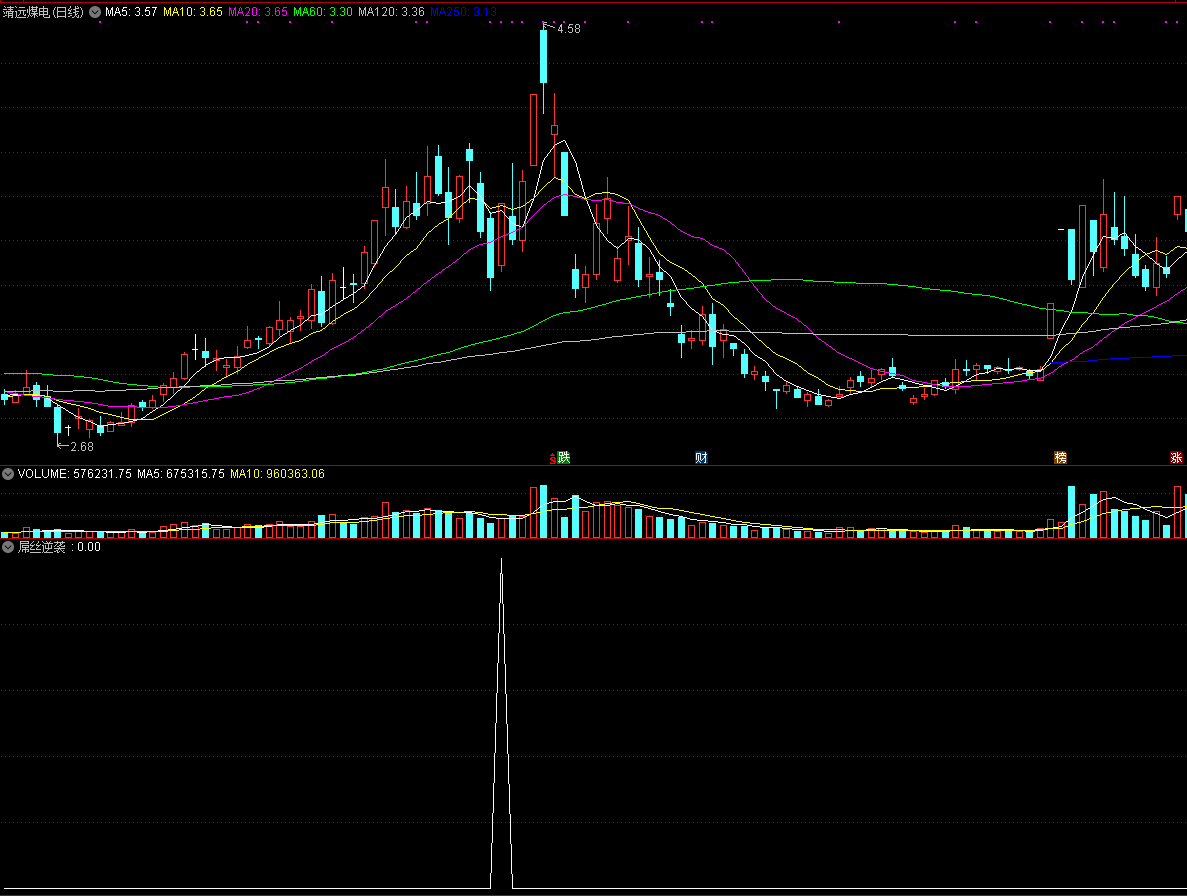Image resolution: width=1187 pixels, height=896 pixels.
Task: Click the orange 榜 marker icon
Action: 1060,457
